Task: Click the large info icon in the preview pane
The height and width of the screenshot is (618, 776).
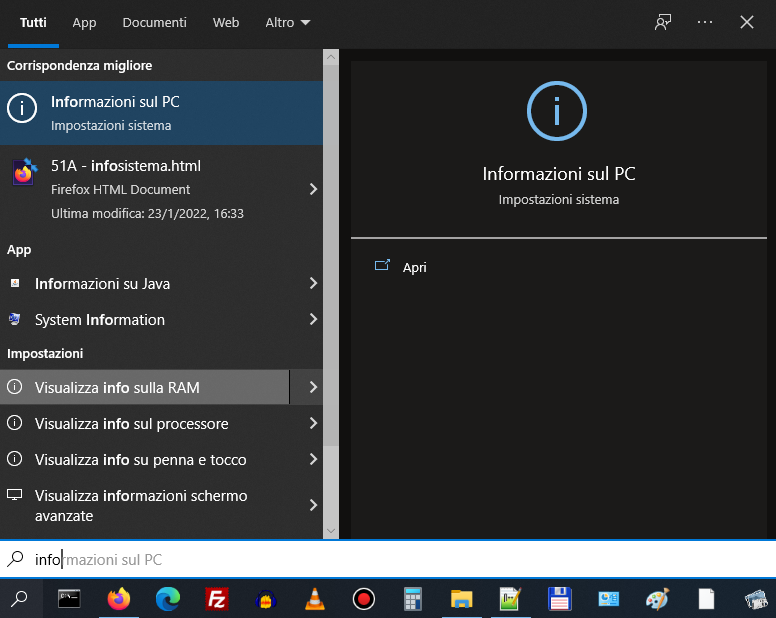Action: pyautogui.click(x=557, y=111)
